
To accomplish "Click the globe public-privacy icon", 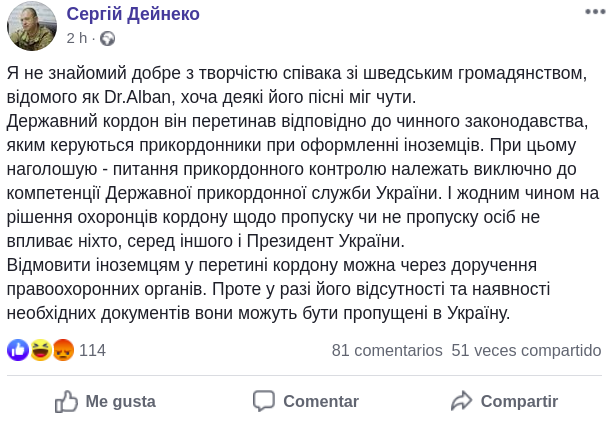I will click(107, 39).
